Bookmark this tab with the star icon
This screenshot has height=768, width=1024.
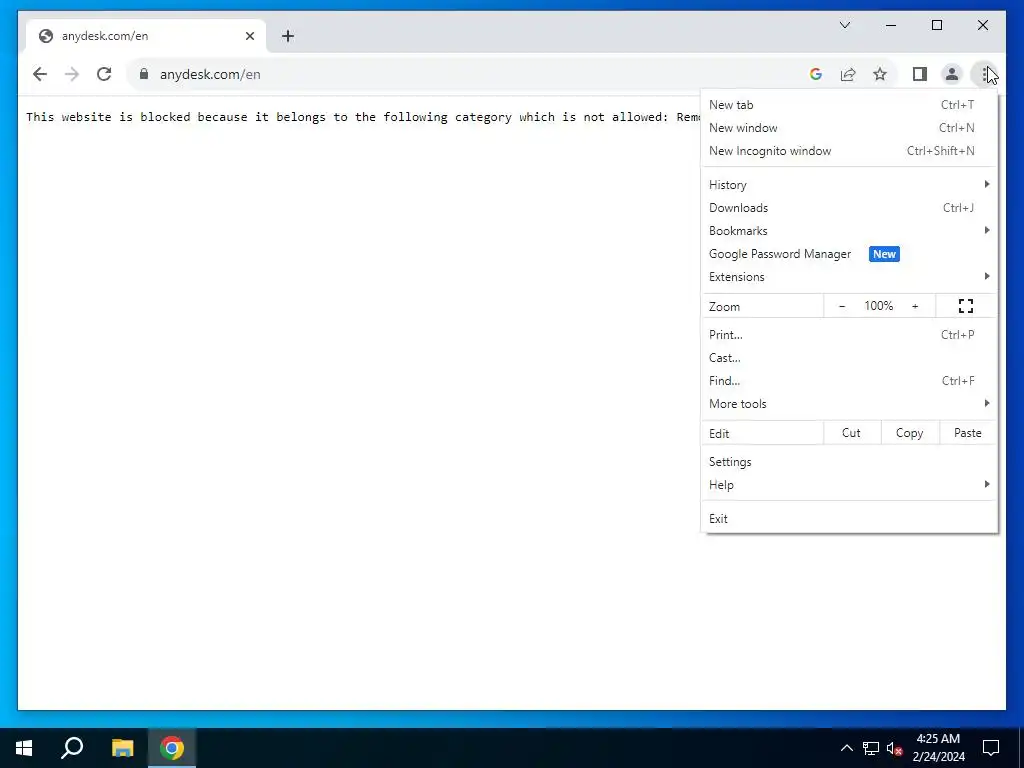click(880, 74)
